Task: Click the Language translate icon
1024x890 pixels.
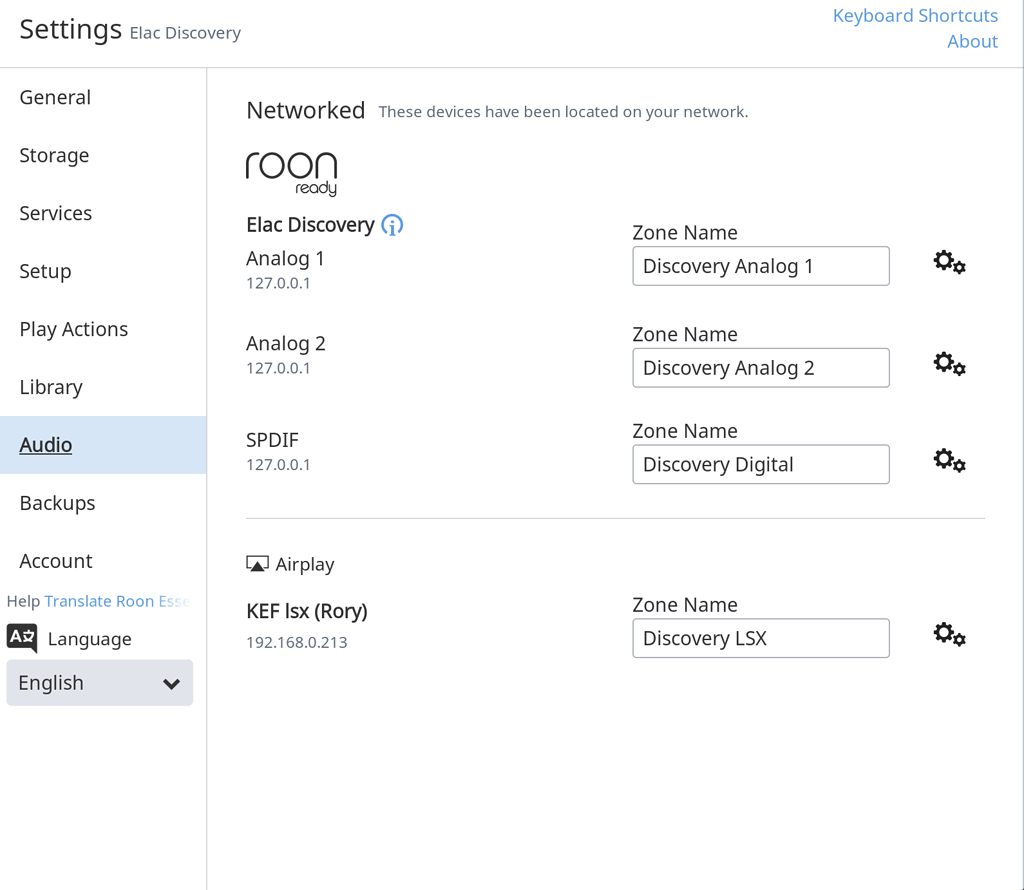Action: pyautogui.click(x=22, y=638)
